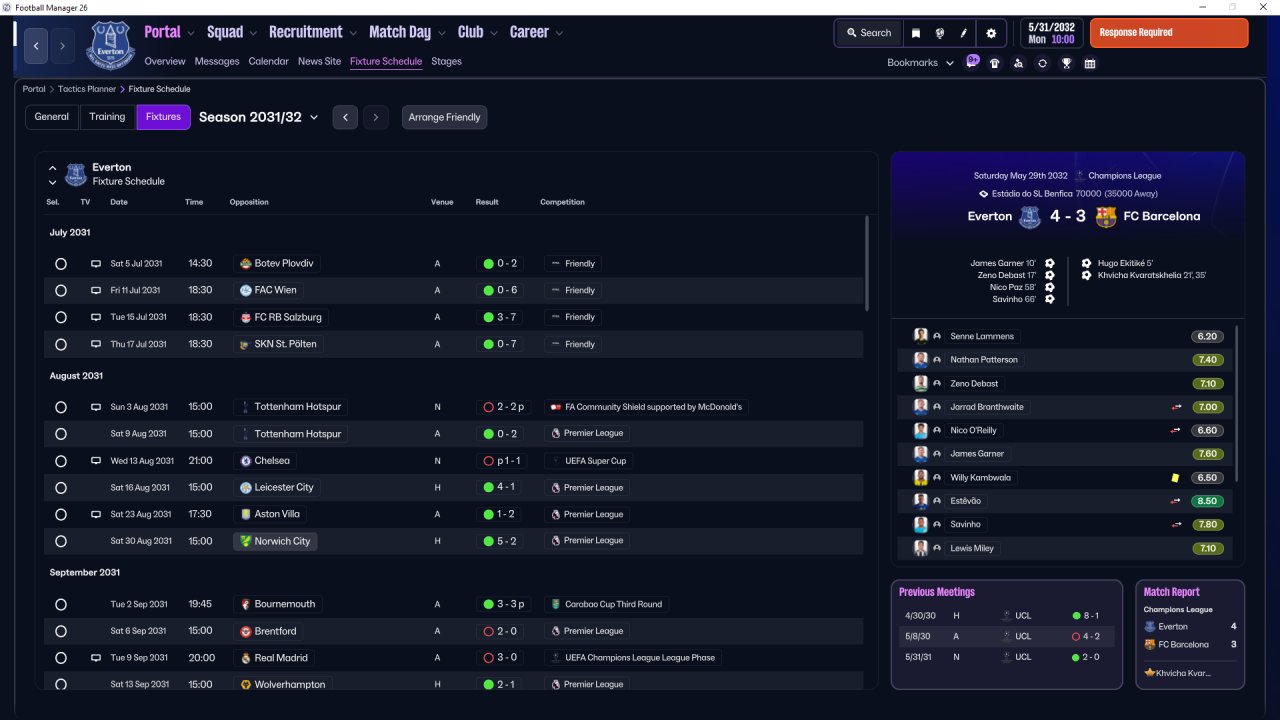Select the Bournemouth fixture radio button
The image size is (1280, 720).
[61, 605]
